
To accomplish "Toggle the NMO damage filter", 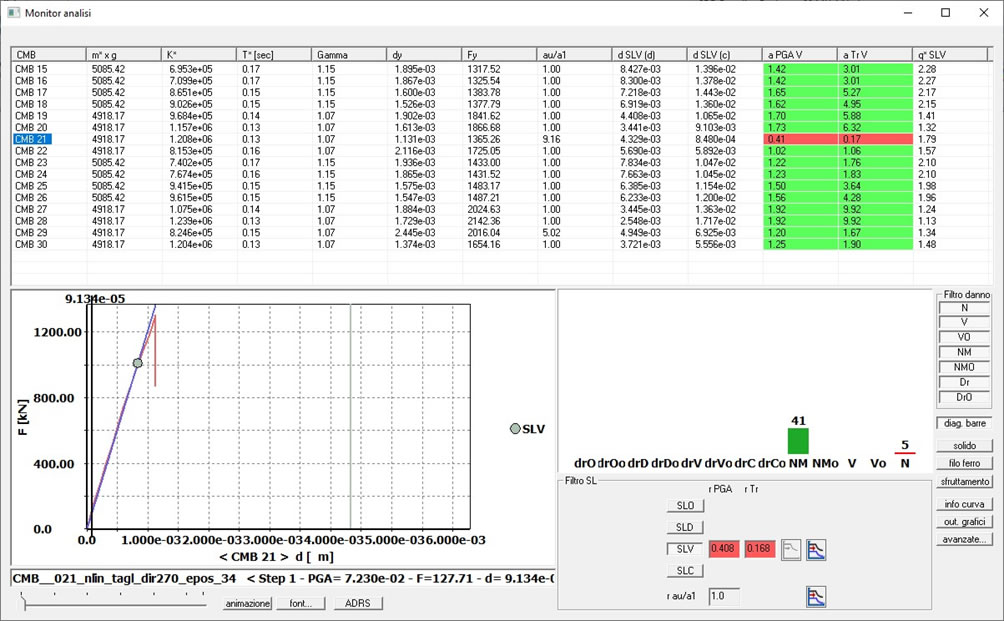I will [x=964, y=367].
